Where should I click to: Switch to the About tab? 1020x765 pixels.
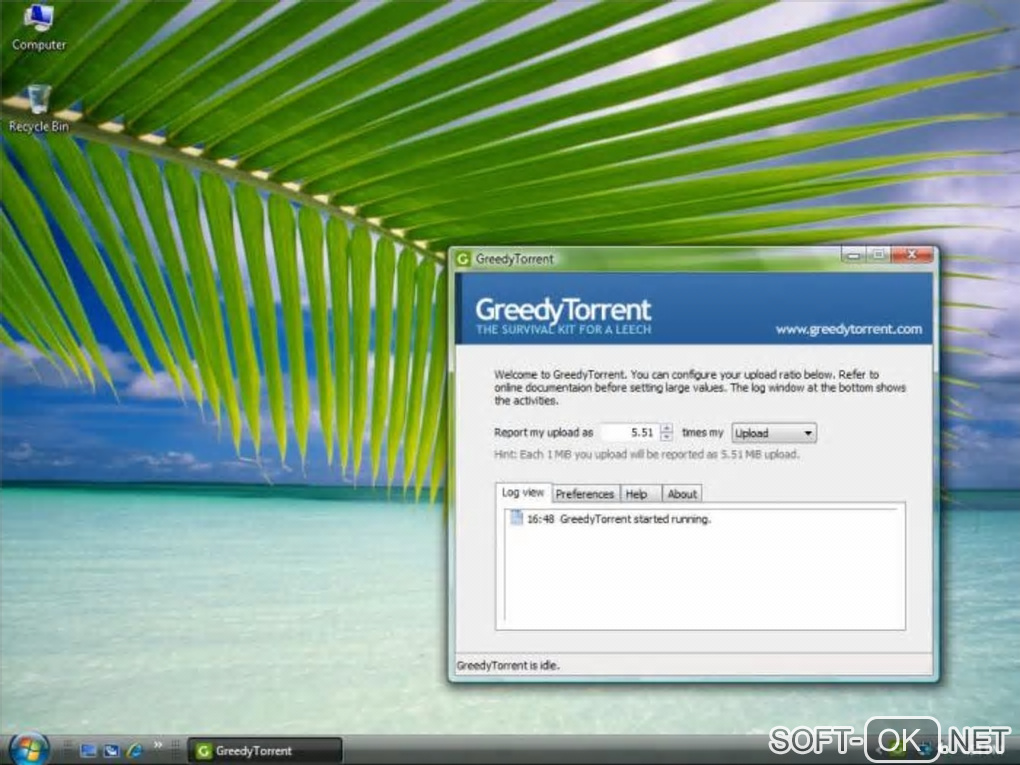click(x=682, y=494)
